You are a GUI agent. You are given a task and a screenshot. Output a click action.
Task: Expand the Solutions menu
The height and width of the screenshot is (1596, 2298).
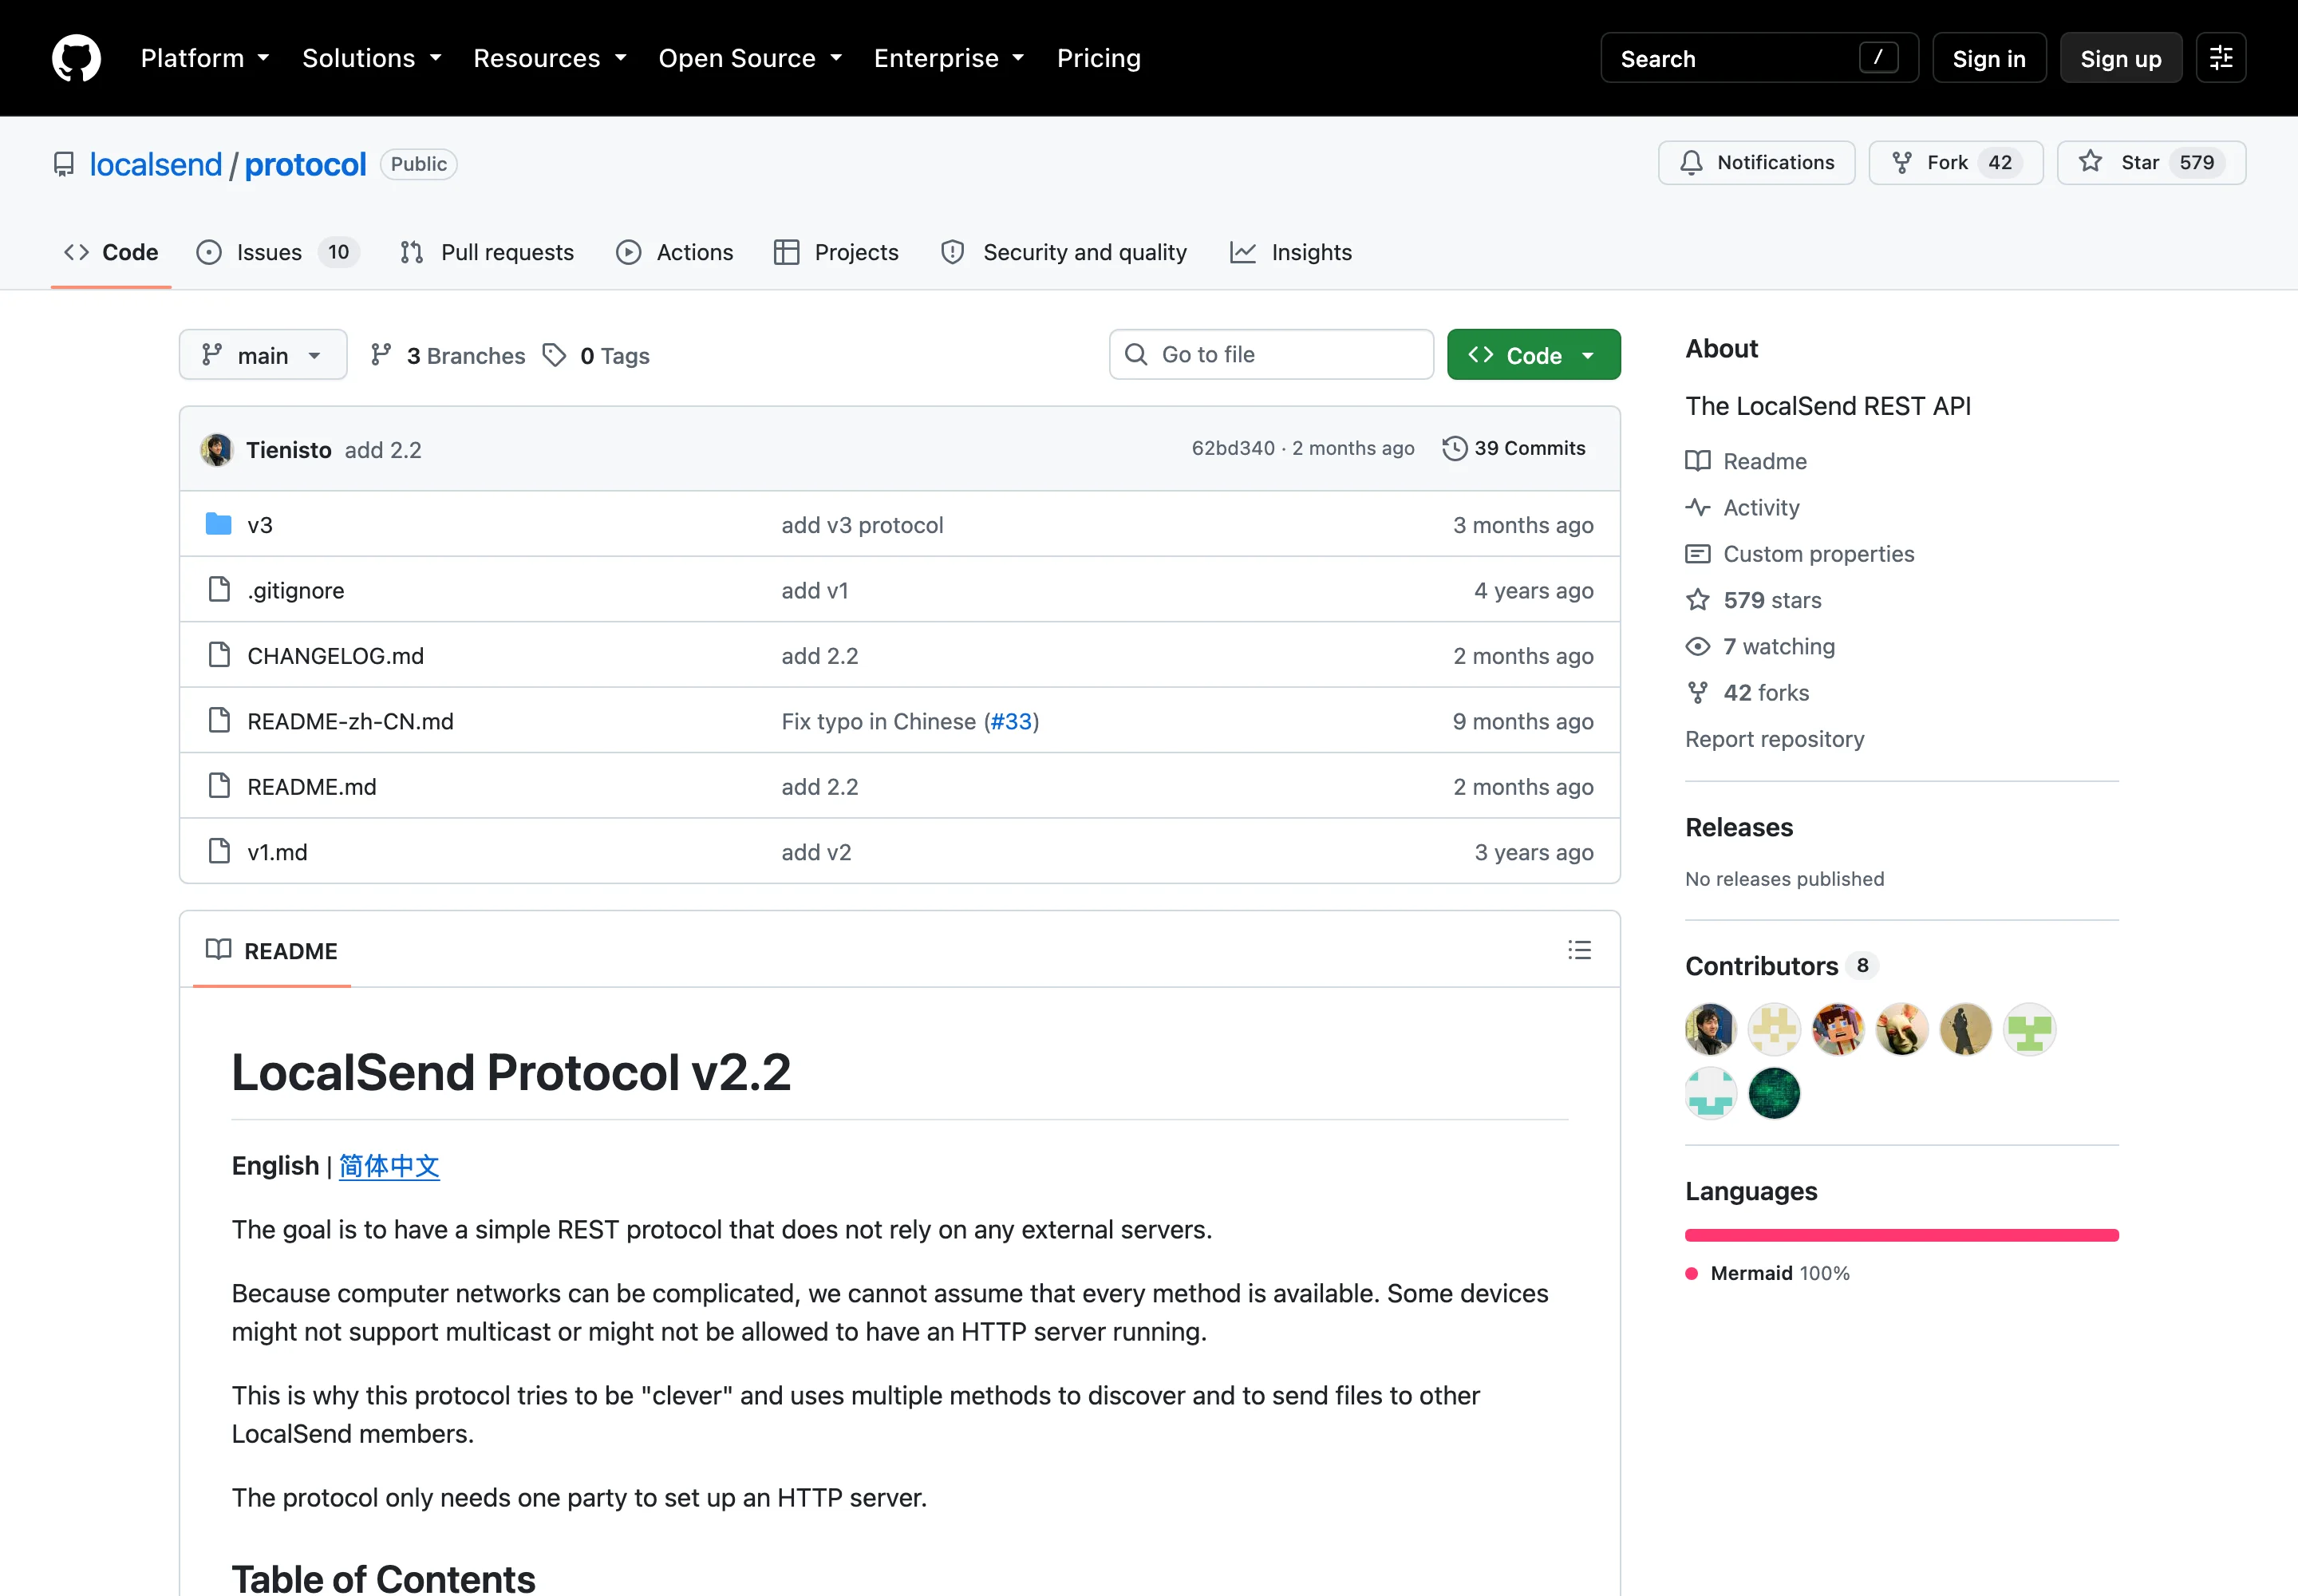[372, 58]
